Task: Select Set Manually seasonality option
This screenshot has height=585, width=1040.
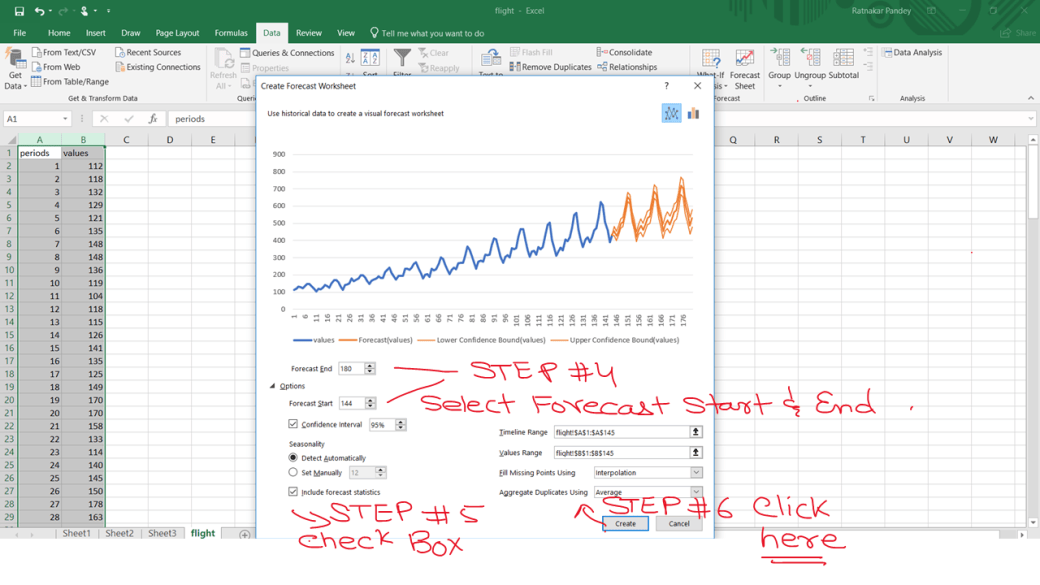Action: coord(292,472)
